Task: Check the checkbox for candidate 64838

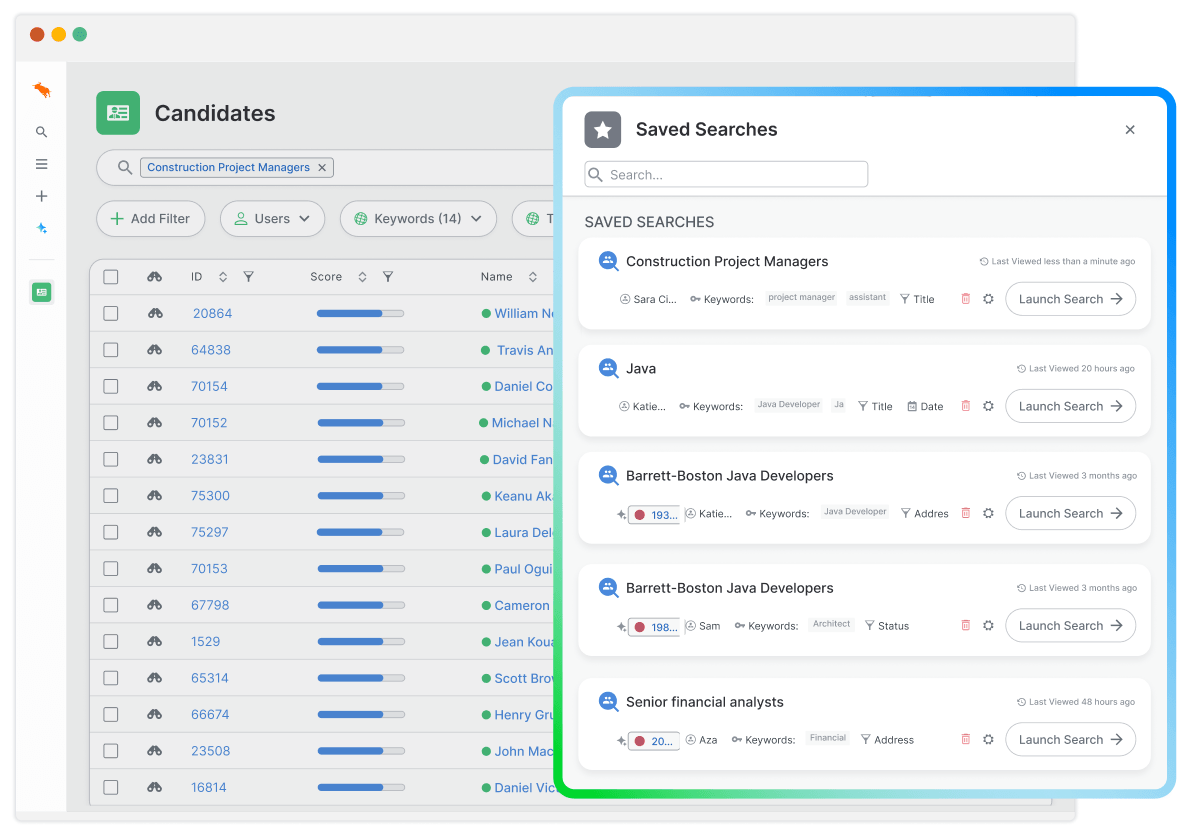Action: [x=111, y=350]
